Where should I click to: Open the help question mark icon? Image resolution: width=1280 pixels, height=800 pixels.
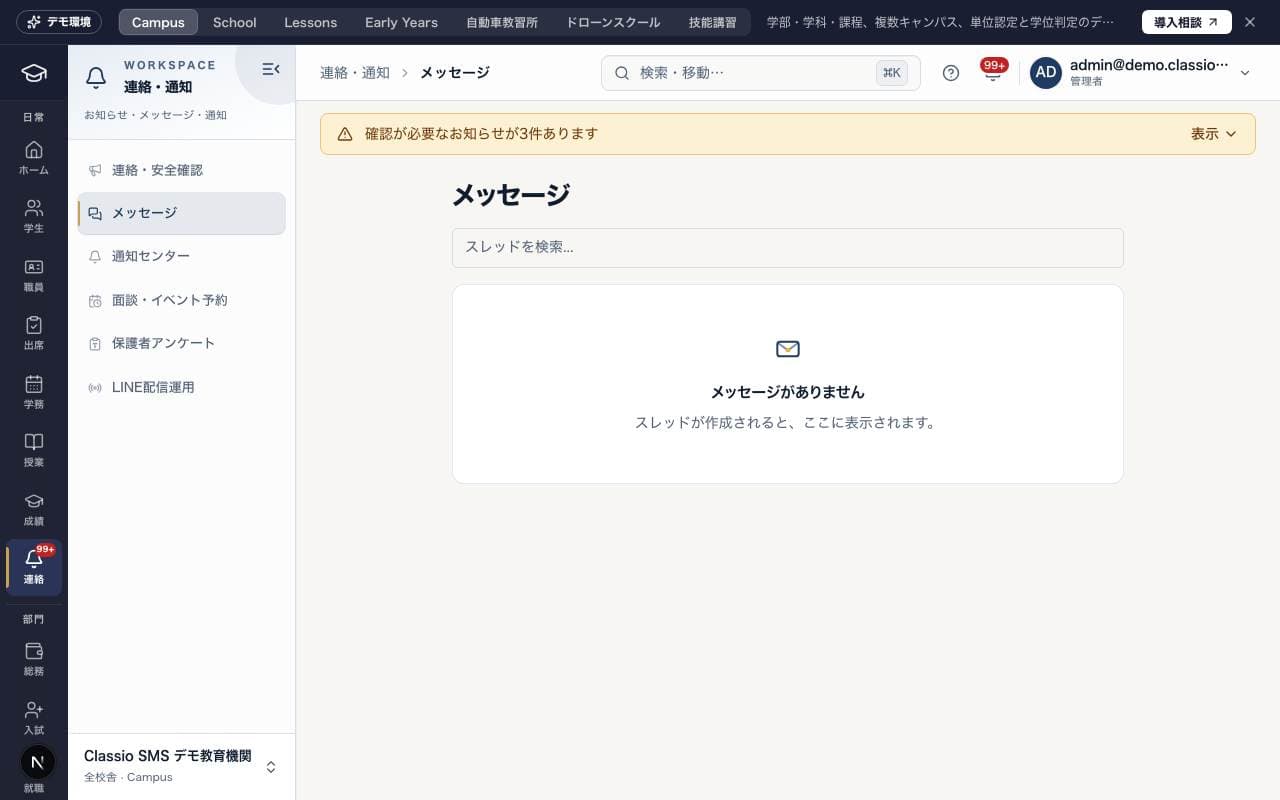tap(951, 73)
